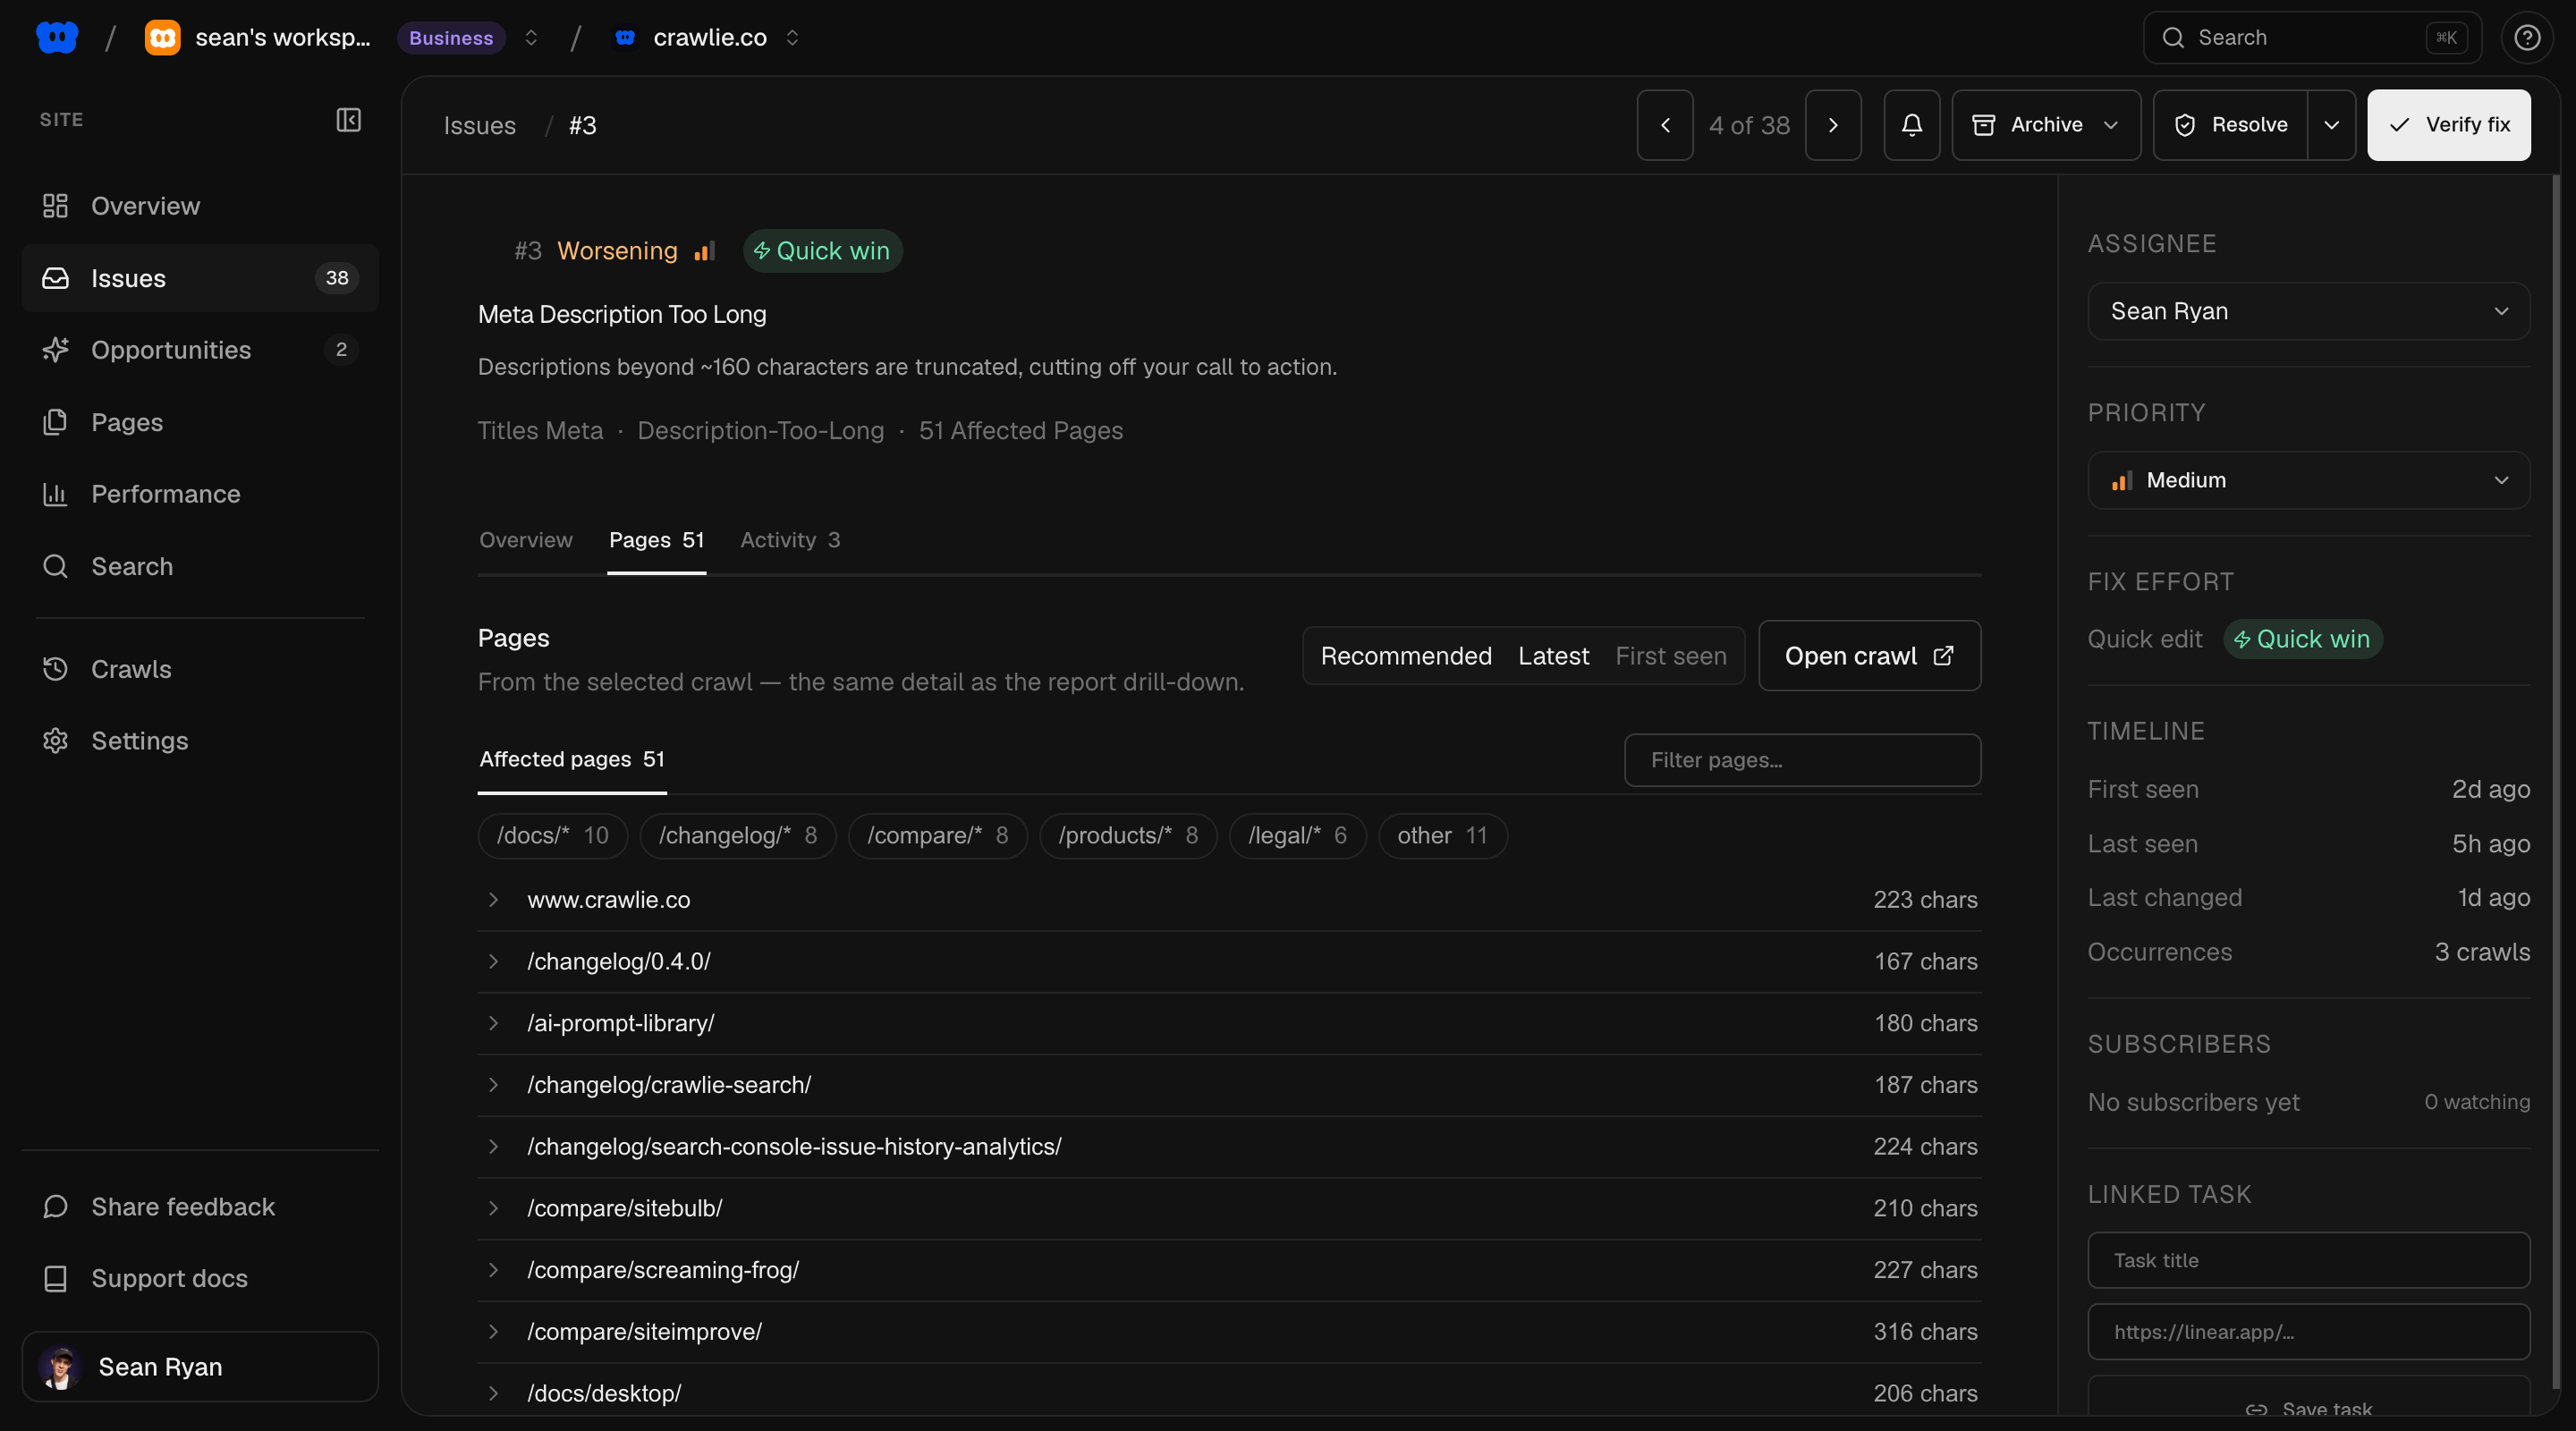Click the Sean Ryan profile avatar
Image resolution: width=2576 pixels, height=1431 pixels.
(60, 1367)
